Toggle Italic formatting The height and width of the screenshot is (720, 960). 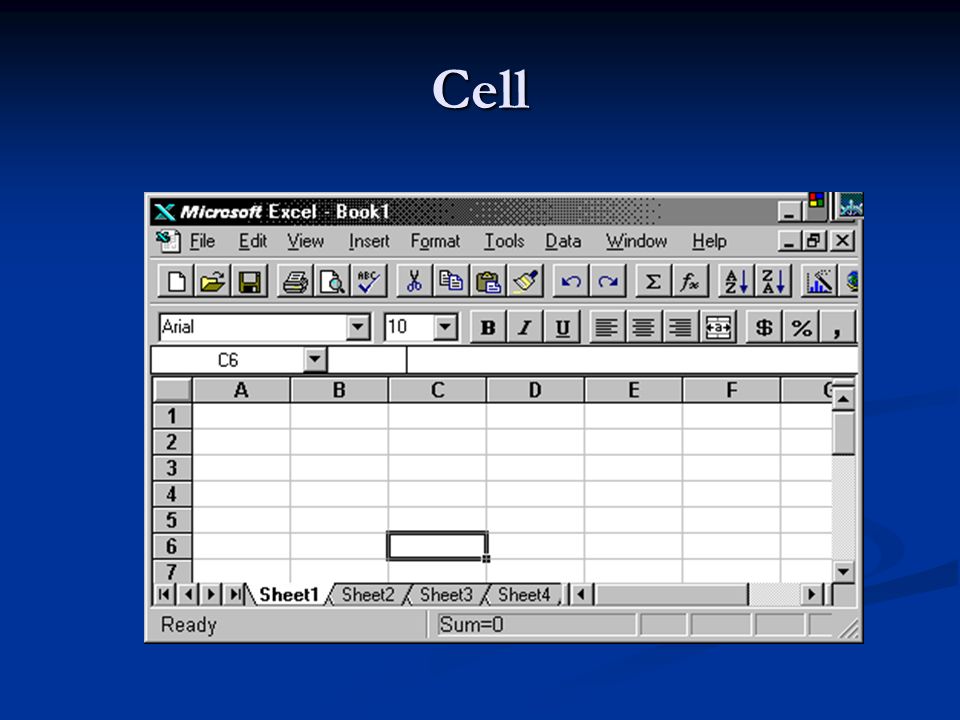[525, 328]
